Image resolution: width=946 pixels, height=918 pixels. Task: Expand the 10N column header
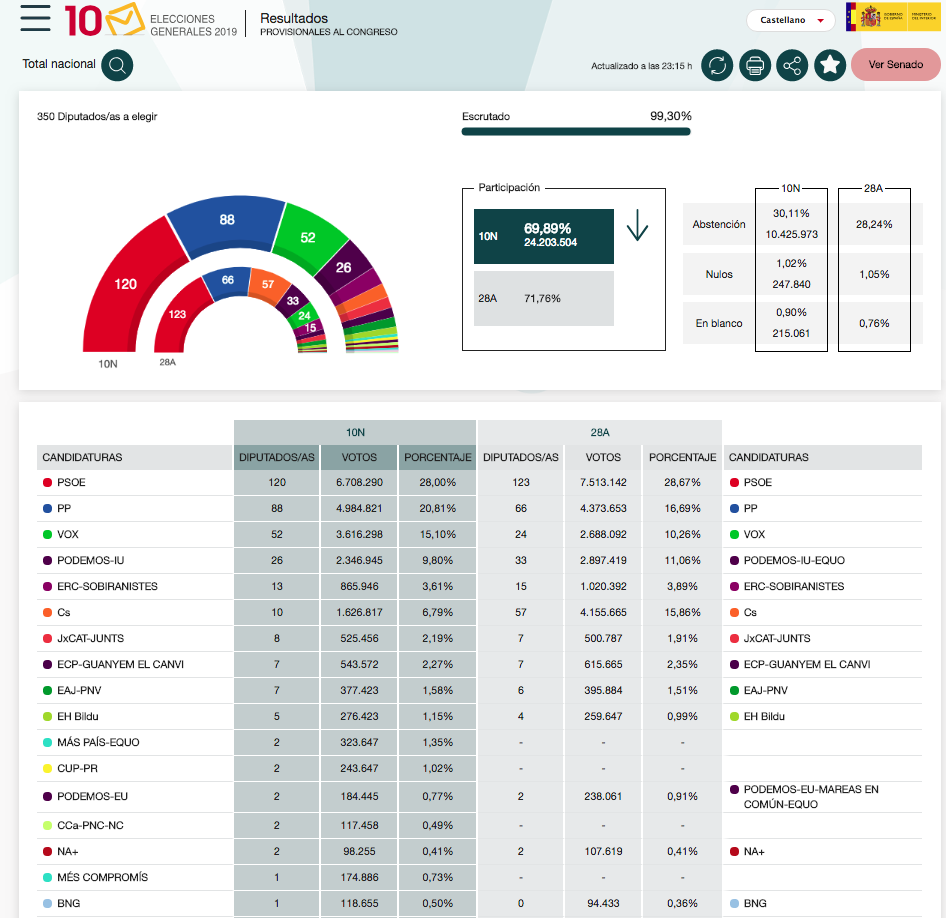coord(354,432)
